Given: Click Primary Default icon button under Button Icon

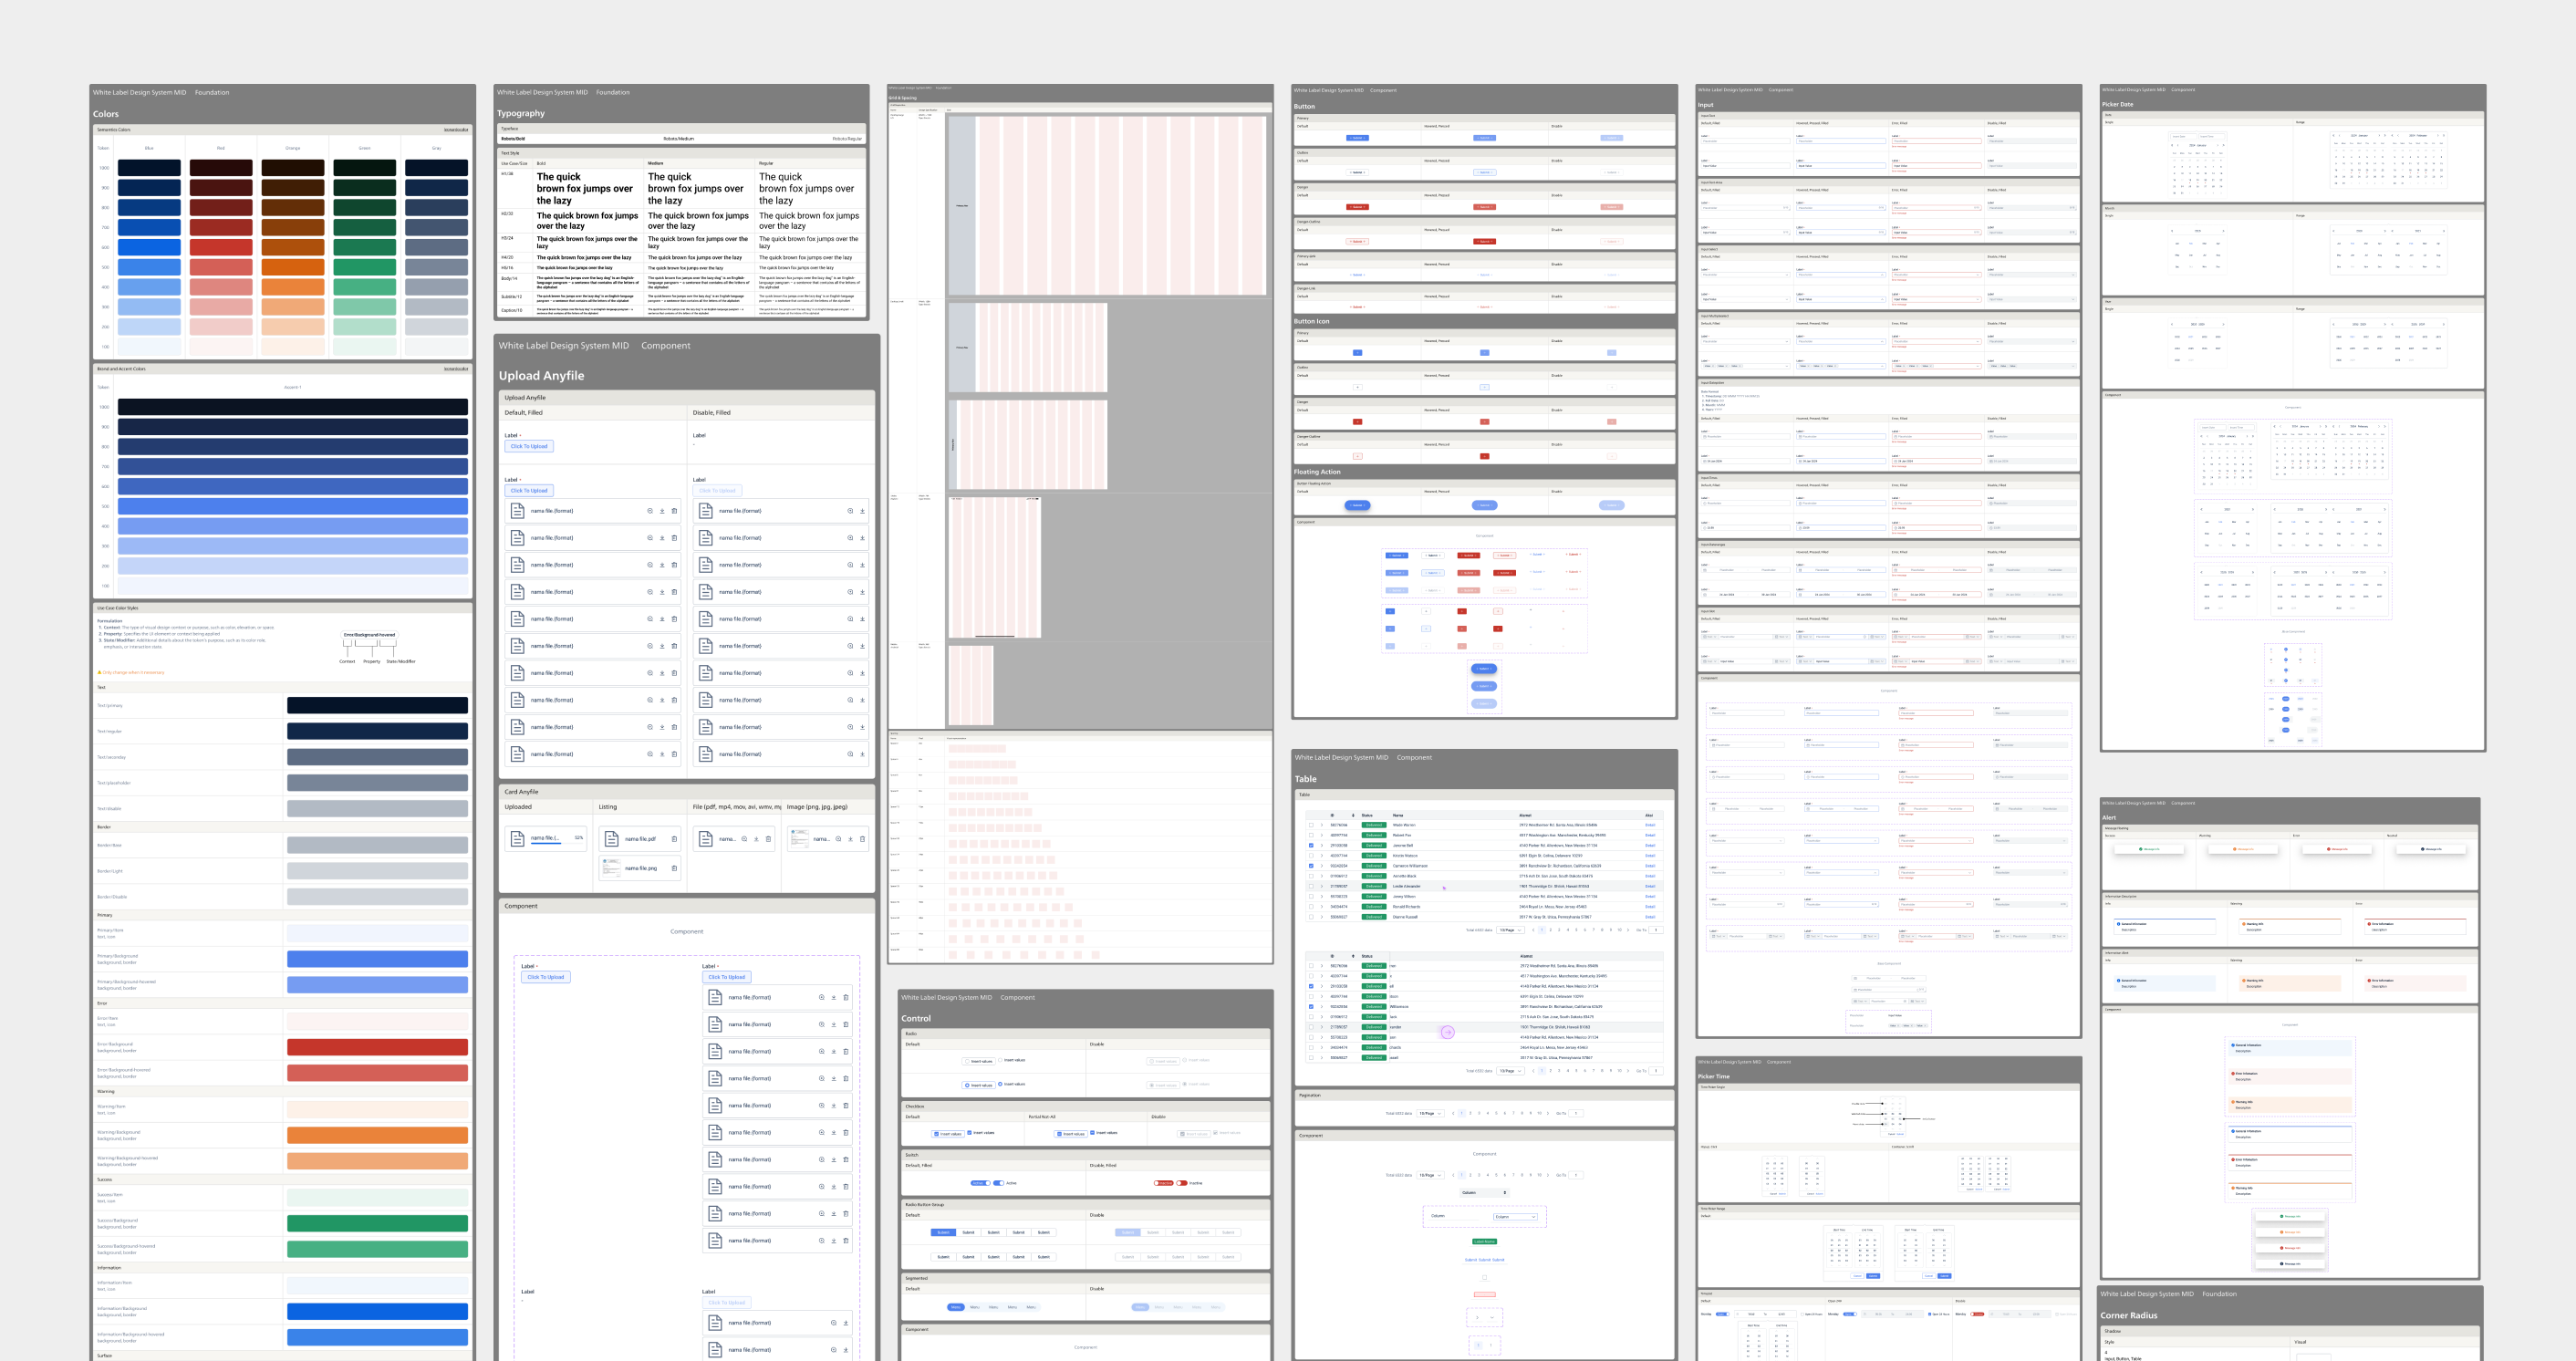Looking at the screenshot, I should coord(1357,353).
